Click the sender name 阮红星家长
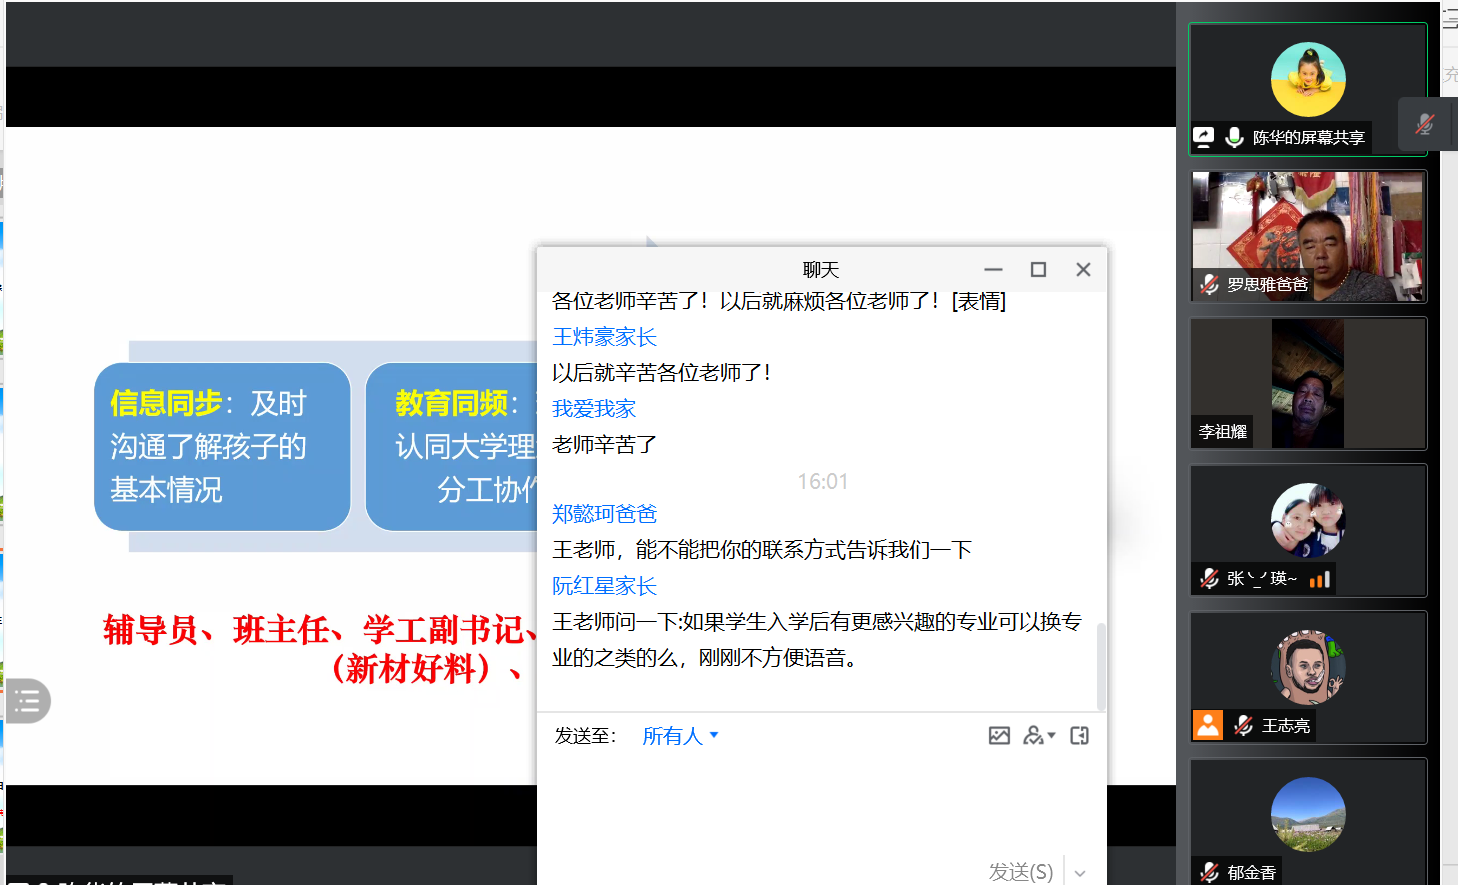 (604, 586)
